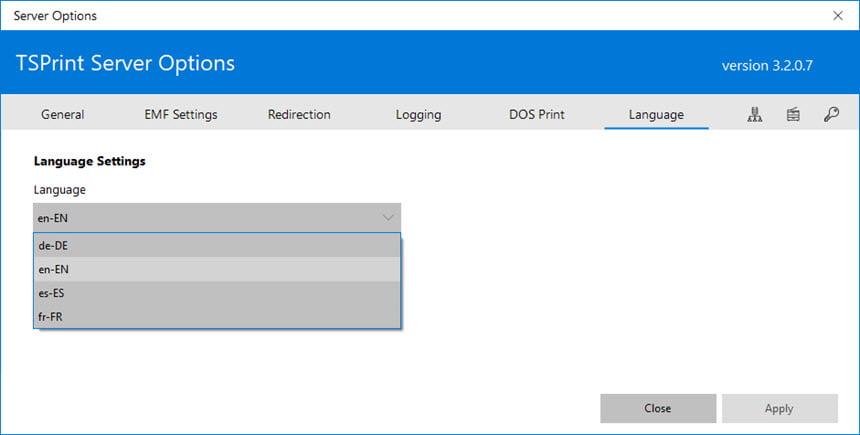Go to the Redirection tab

(299, 114)
